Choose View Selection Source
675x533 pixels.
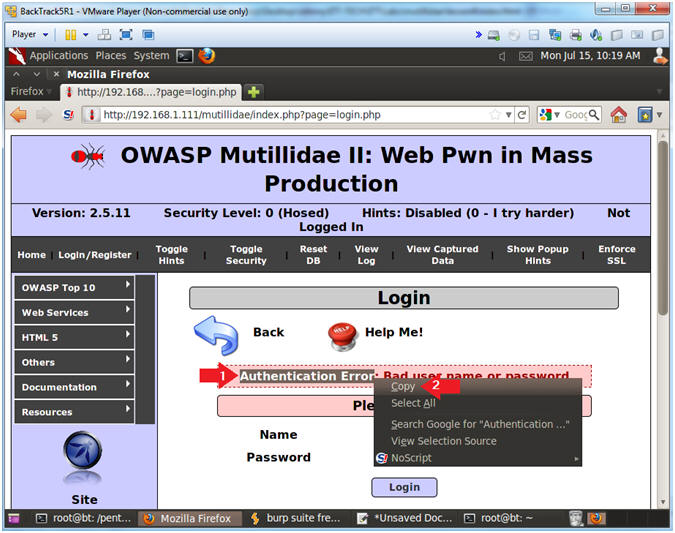(x=478, y=441)
